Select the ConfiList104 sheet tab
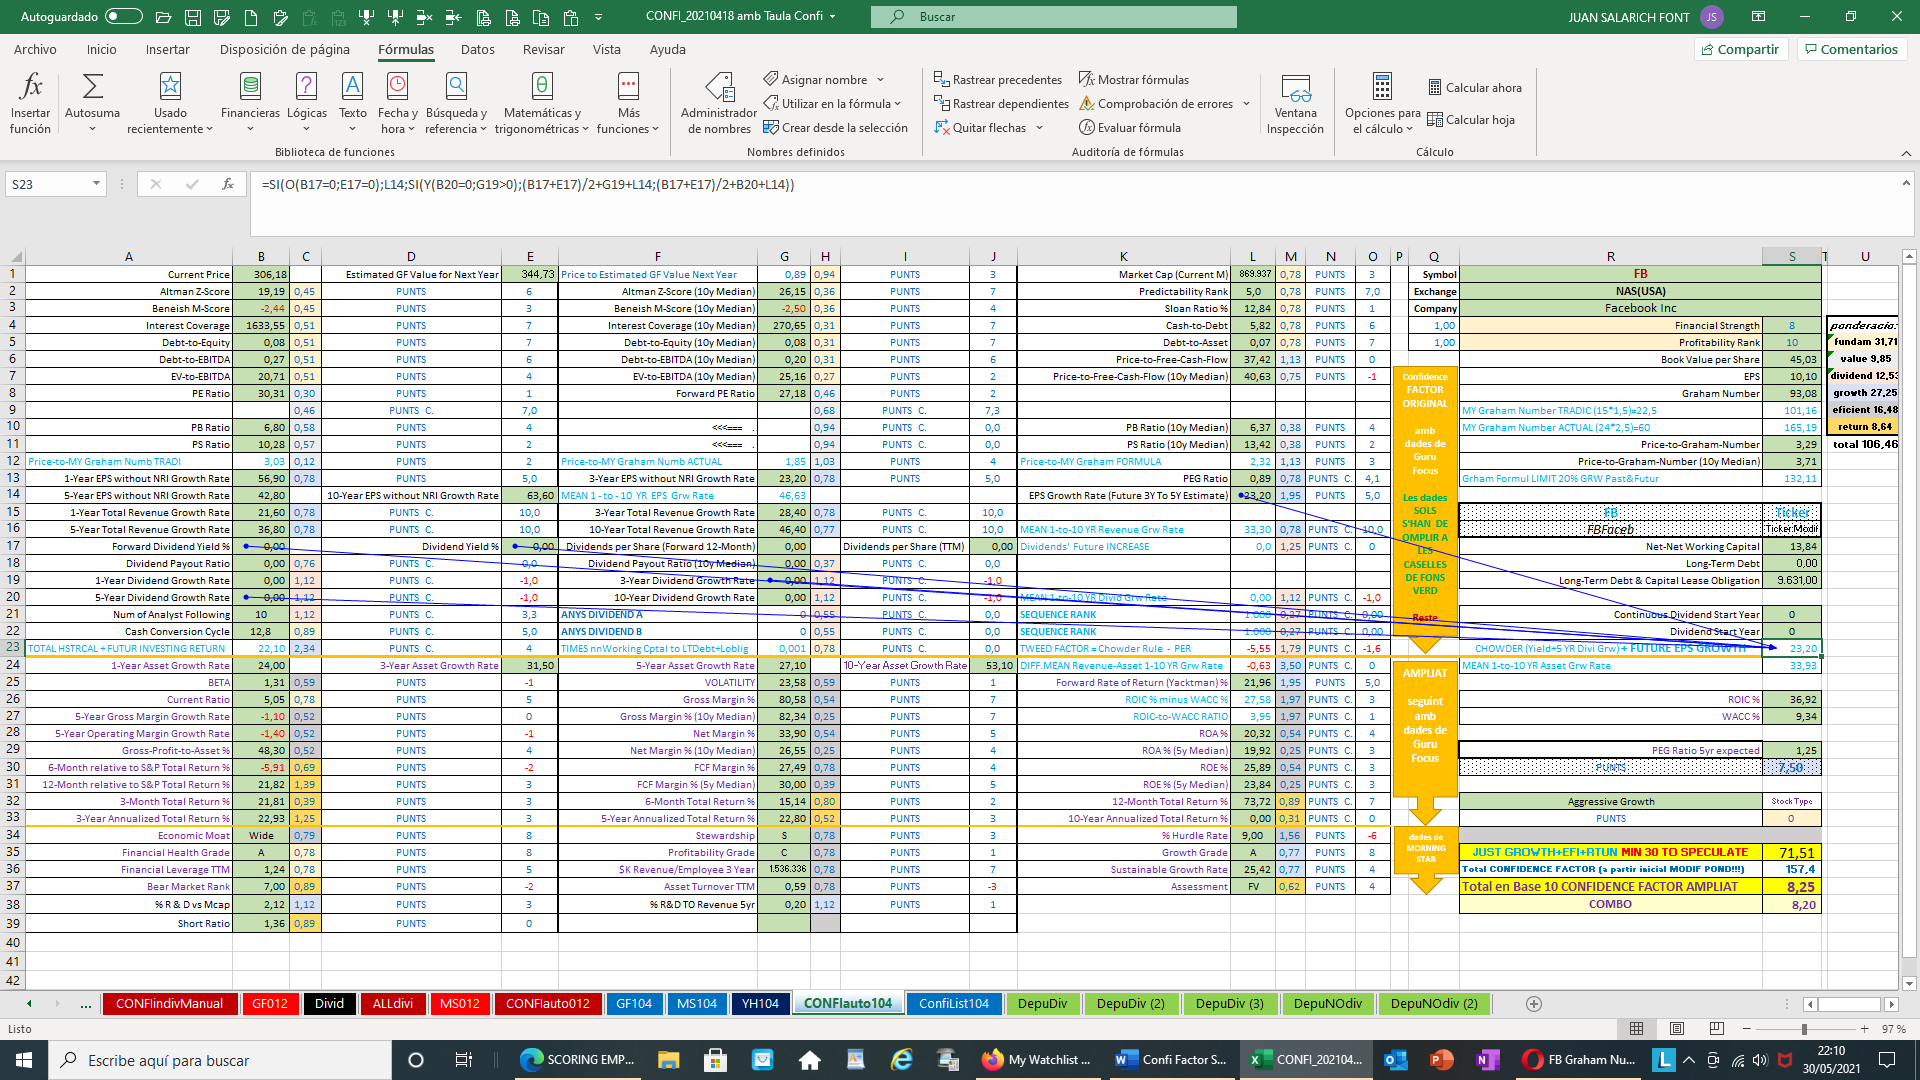This screenshot has height=1080, width=1920. tap(954, 1003)
